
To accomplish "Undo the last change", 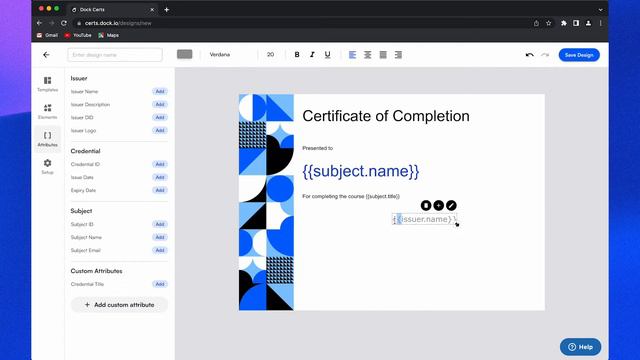I will [x=529, y=55].
